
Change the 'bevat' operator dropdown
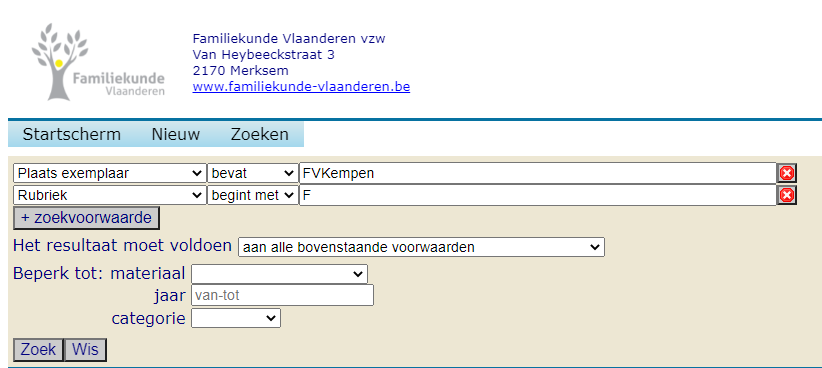(253, 173)
